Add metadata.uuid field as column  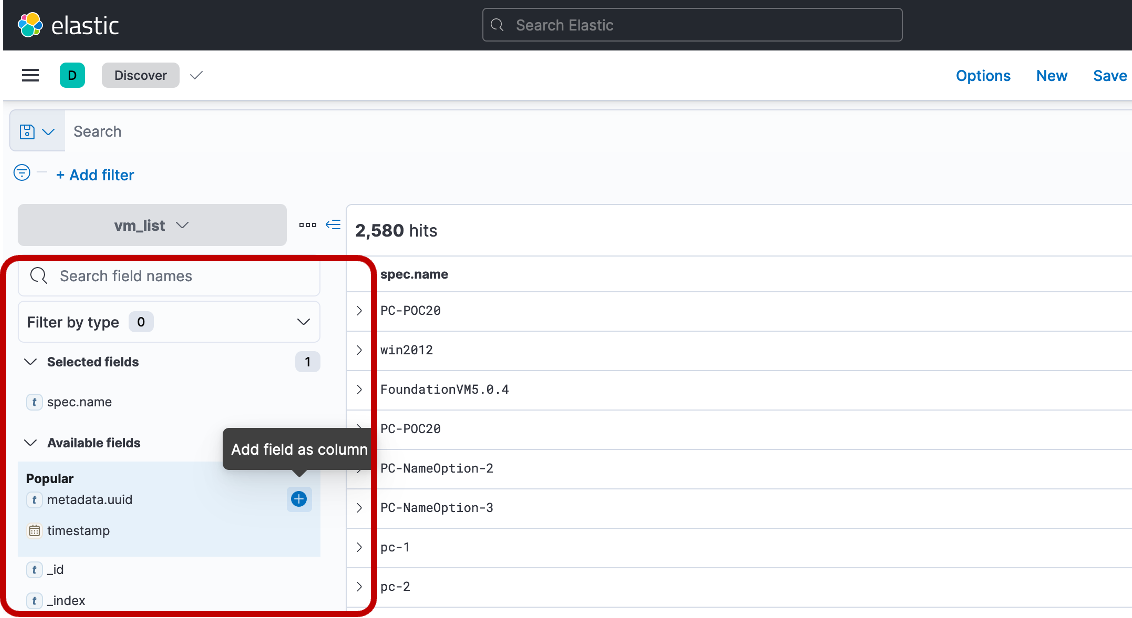[299, 499]
